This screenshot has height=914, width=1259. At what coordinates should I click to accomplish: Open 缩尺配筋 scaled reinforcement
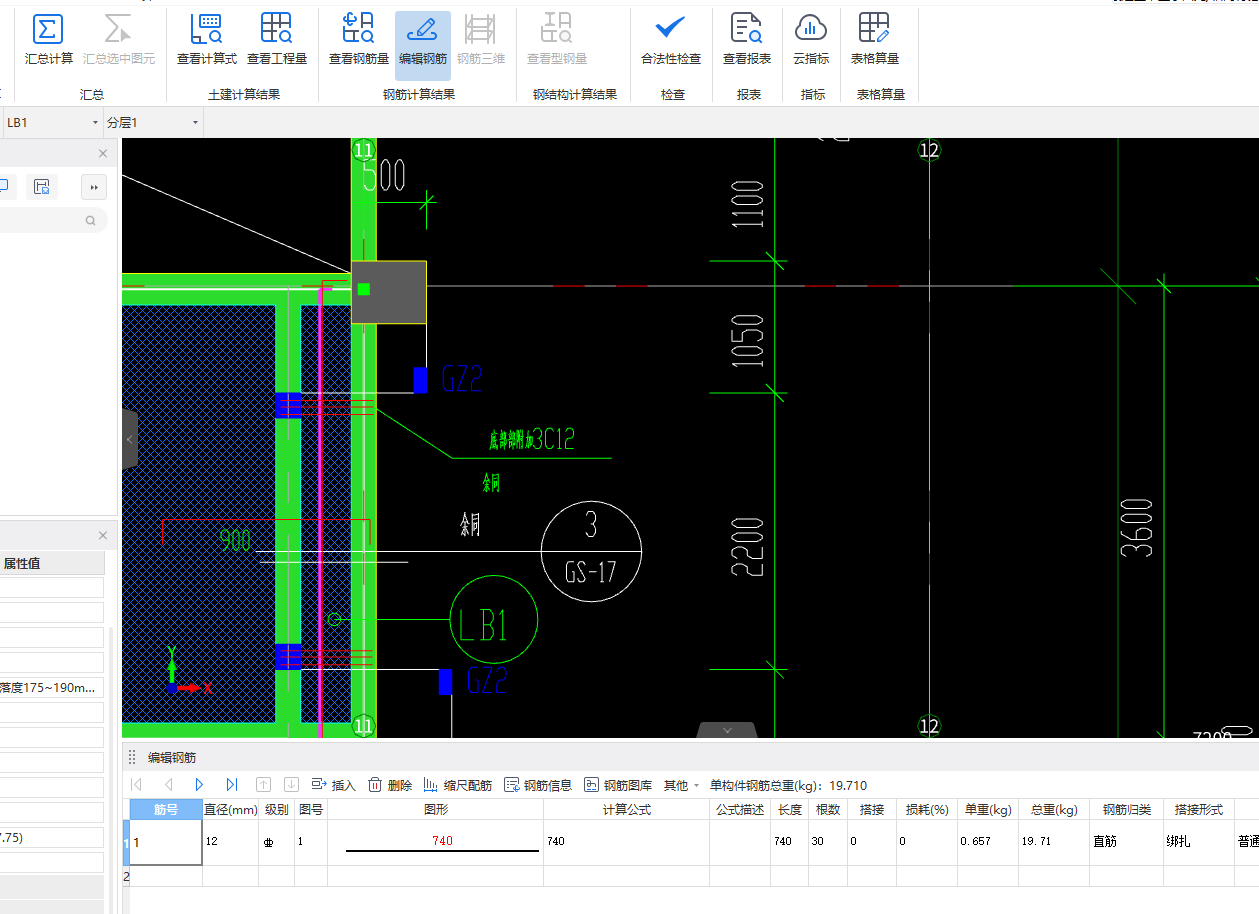click(x=458, y=785)
